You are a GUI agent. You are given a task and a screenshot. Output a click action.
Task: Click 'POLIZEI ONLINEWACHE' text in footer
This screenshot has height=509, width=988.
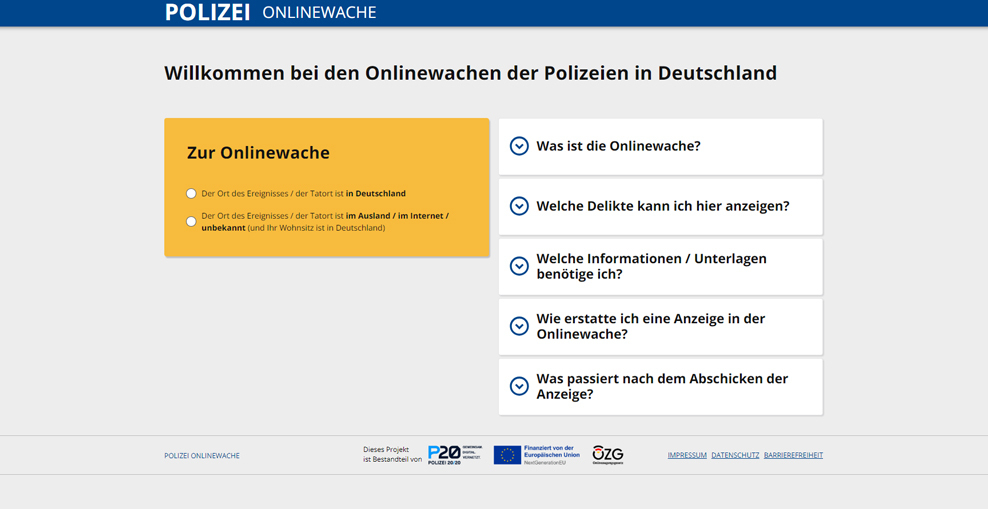(202, 456)
